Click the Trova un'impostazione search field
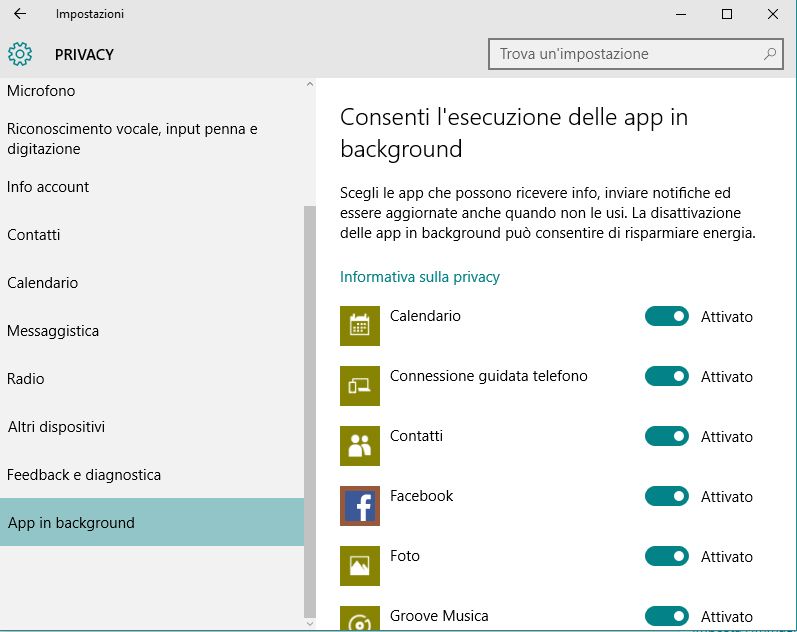797x632 pixels. 625,54
